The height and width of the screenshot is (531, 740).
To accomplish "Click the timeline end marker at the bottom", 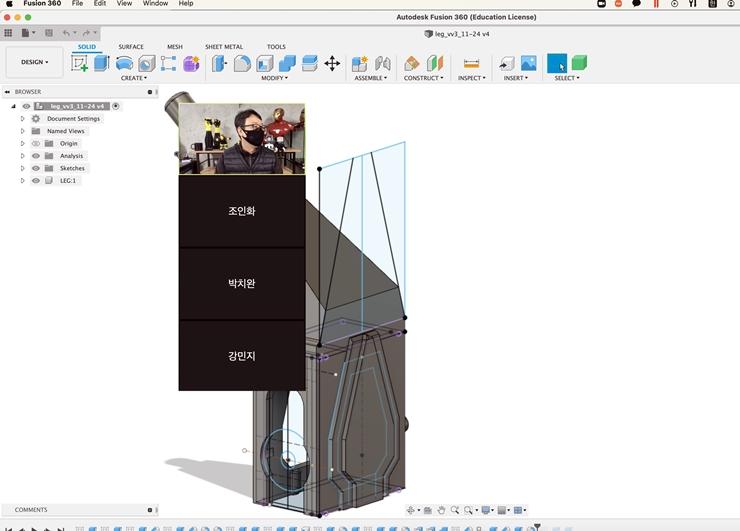I will click(x=537, y=526).
